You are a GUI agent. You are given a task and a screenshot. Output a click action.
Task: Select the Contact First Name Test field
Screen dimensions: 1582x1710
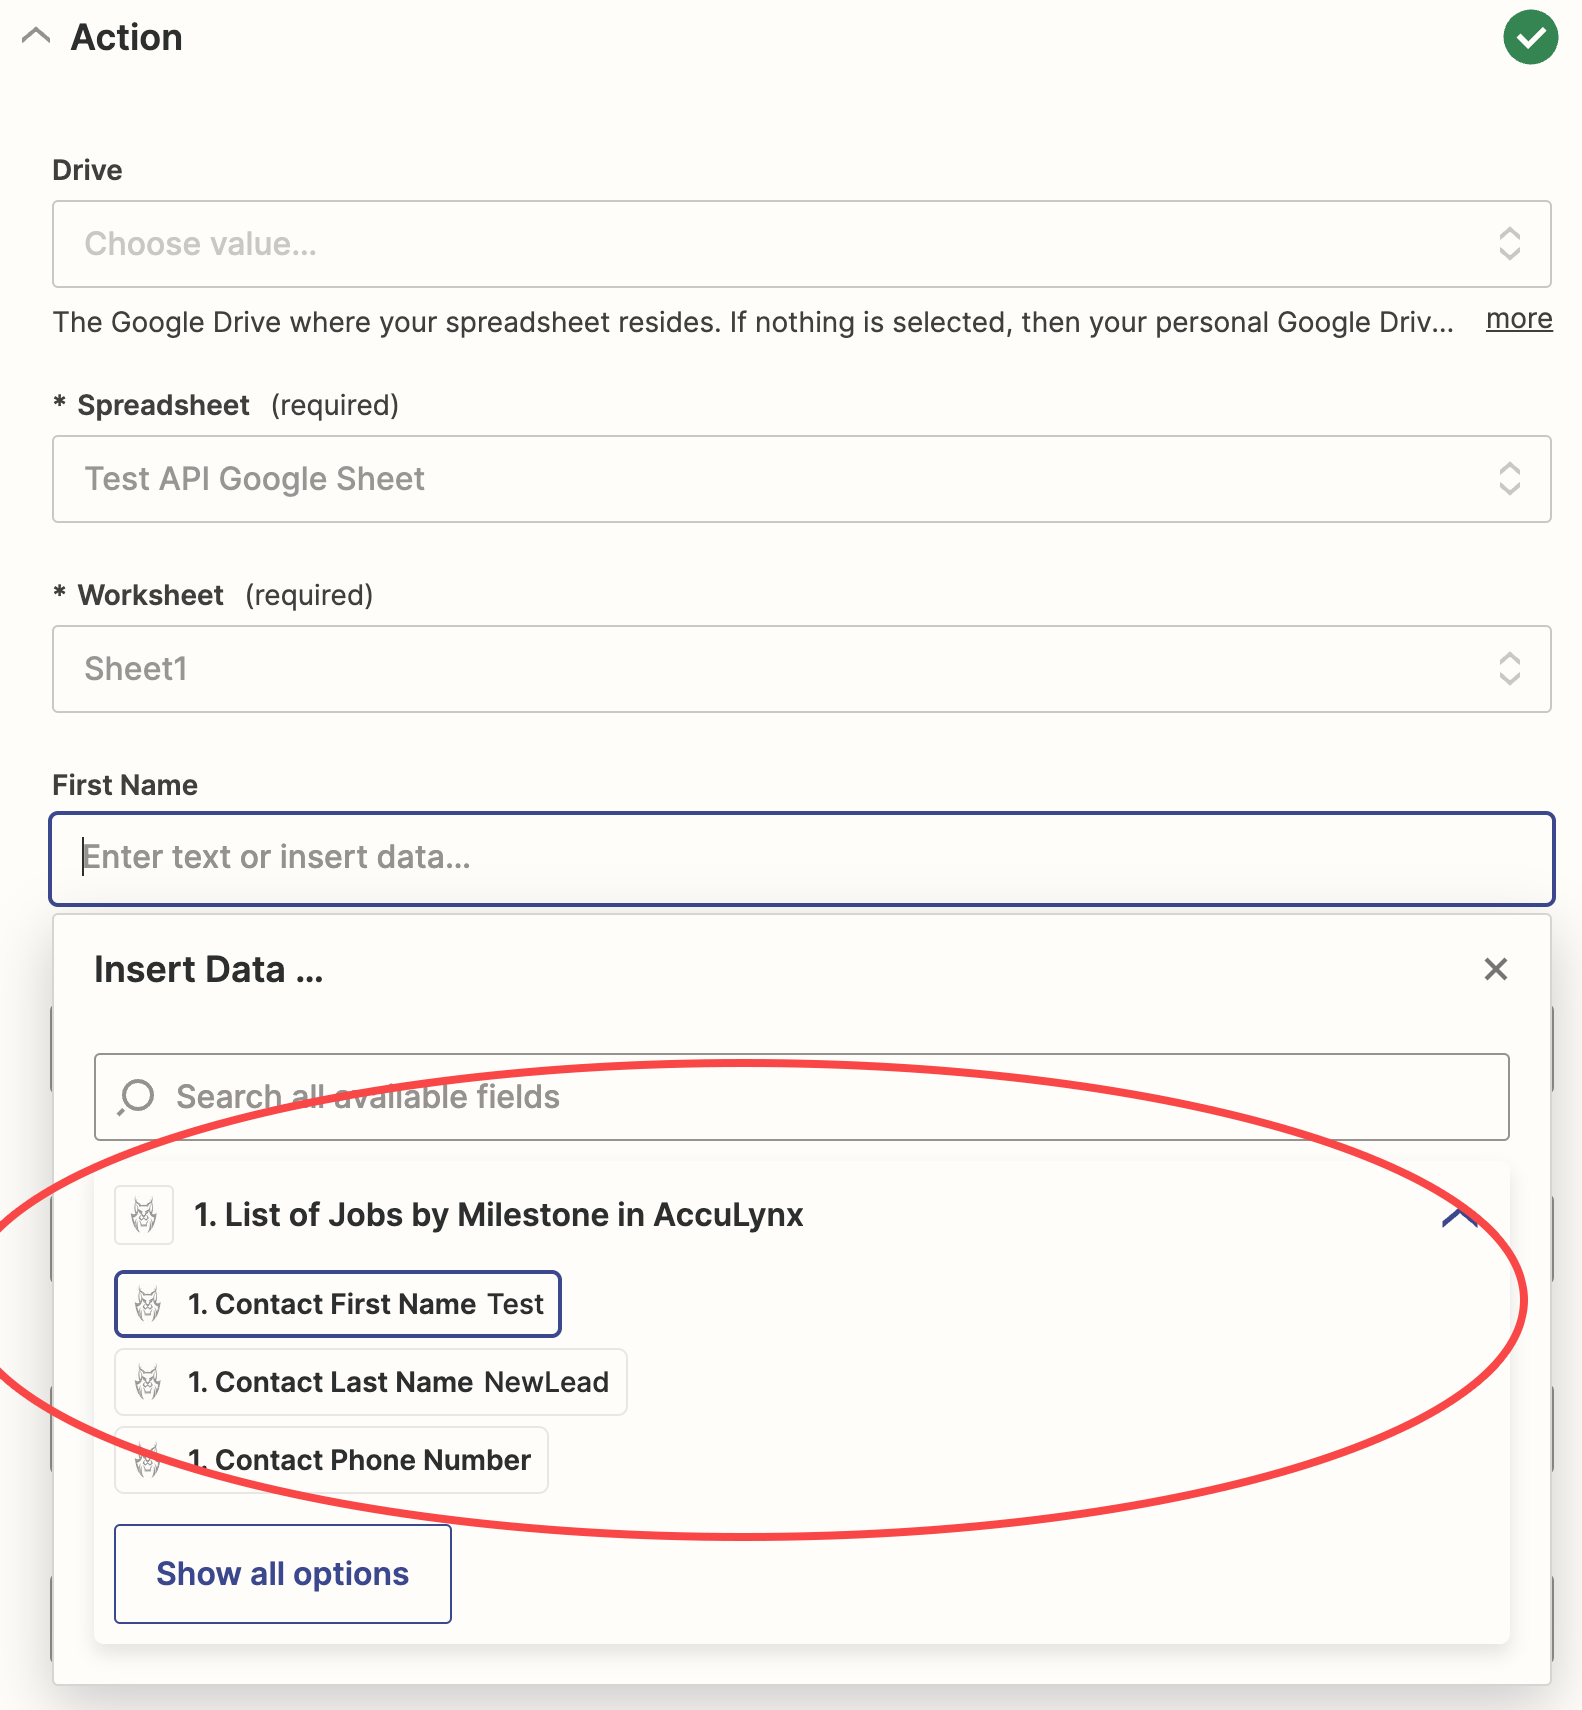coord(338,1304)
